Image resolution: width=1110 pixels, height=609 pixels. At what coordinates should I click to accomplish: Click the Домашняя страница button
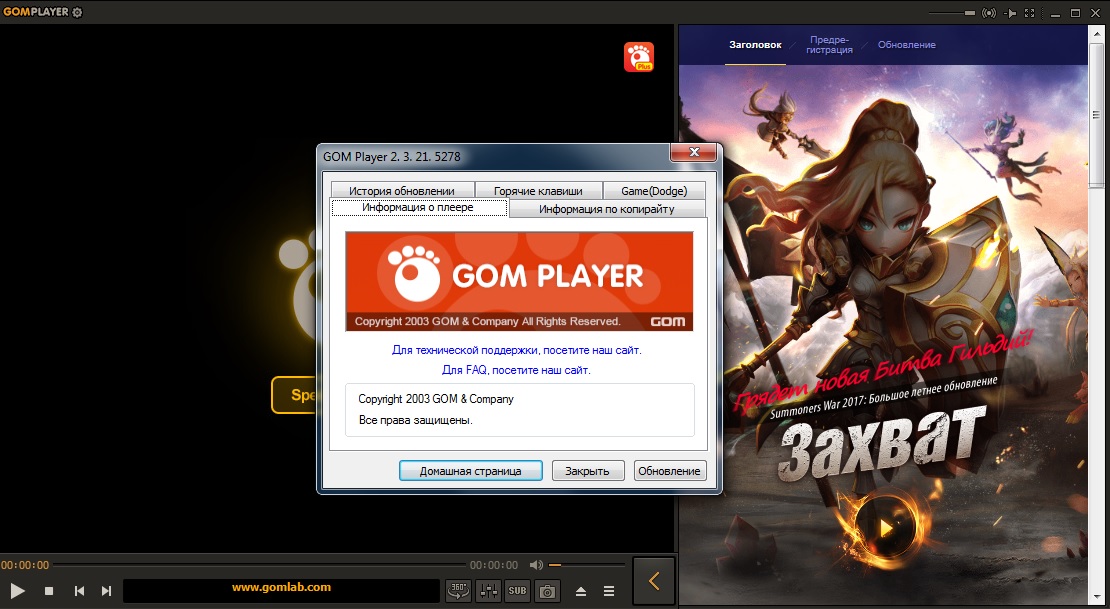471,471
